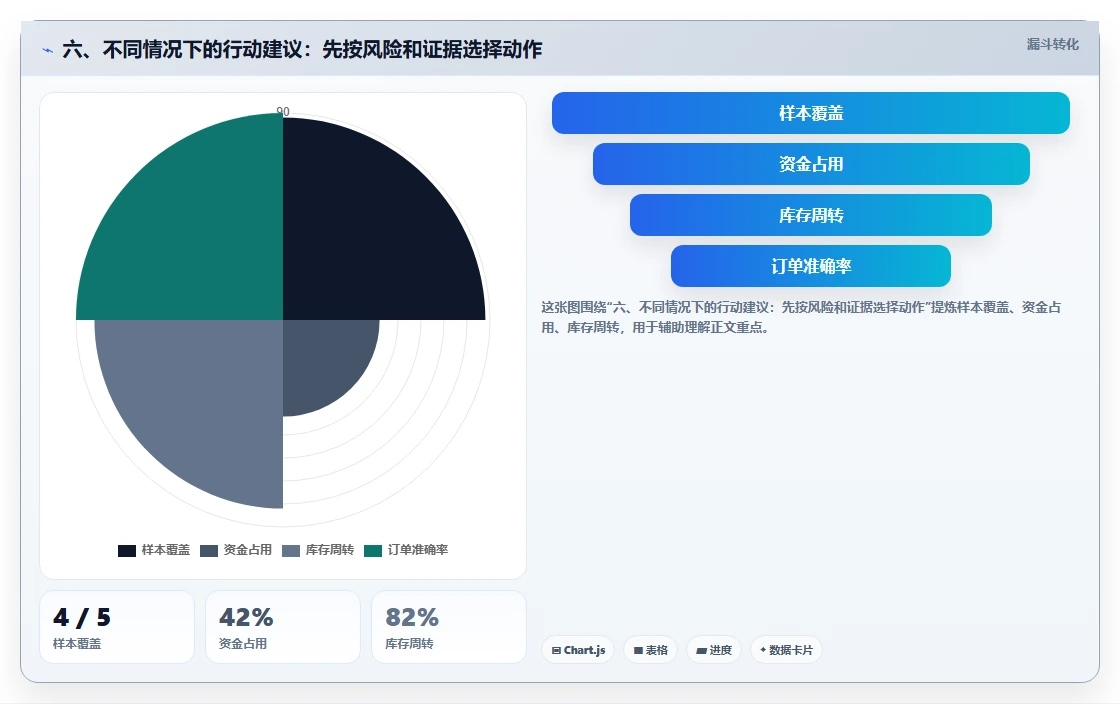Click the 样本覆盖 funnel bar
The image size is (1120, 704).
point(811,113)
